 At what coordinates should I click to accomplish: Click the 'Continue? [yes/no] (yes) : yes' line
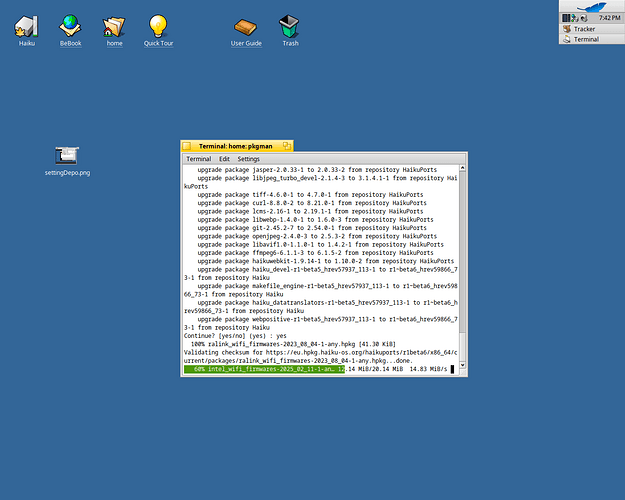(x=235, y=336)
